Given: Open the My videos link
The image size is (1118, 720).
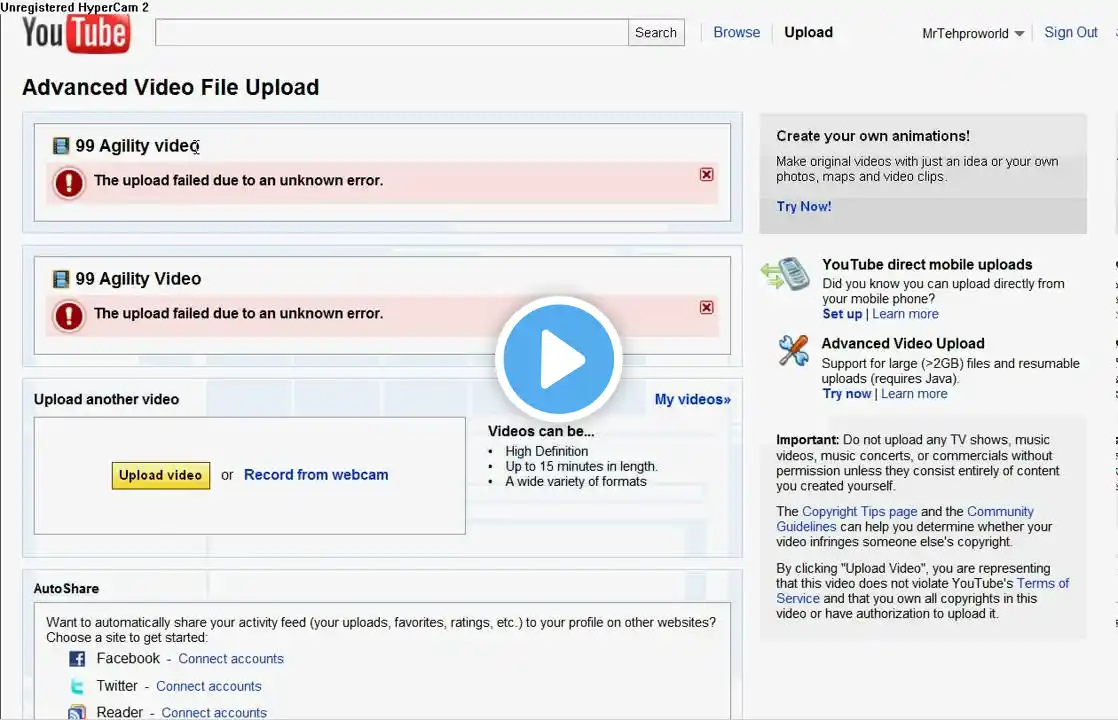Looking at the screenshot, I should point(692,399).
